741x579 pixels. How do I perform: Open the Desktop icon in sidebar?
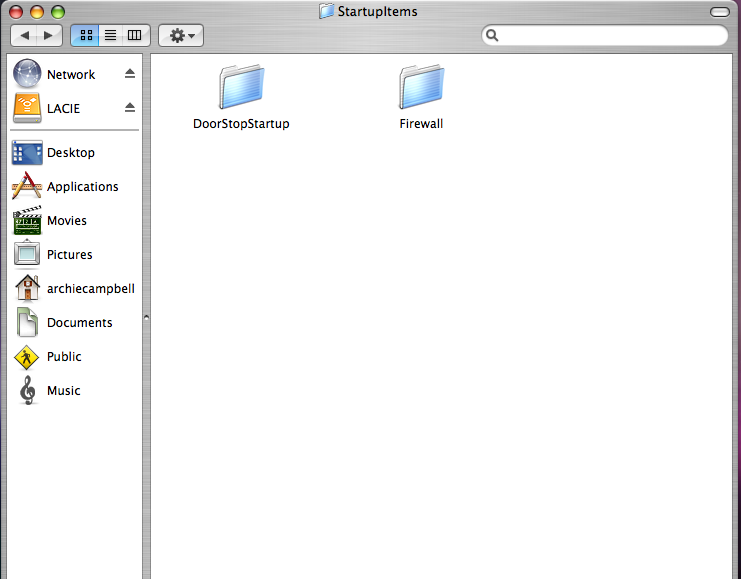pos(27,153)
